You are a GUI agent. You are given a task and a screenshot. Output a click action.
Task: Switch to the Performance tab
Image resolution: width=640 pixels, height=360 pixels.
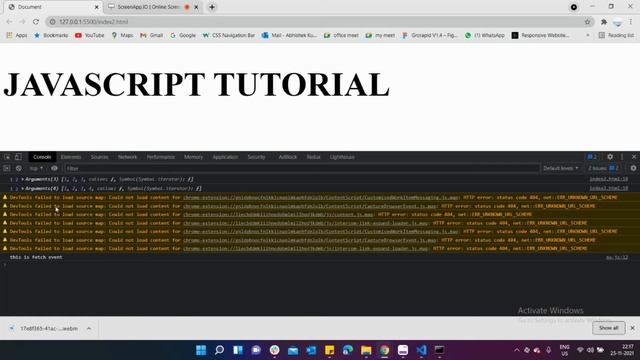point(160,157)
